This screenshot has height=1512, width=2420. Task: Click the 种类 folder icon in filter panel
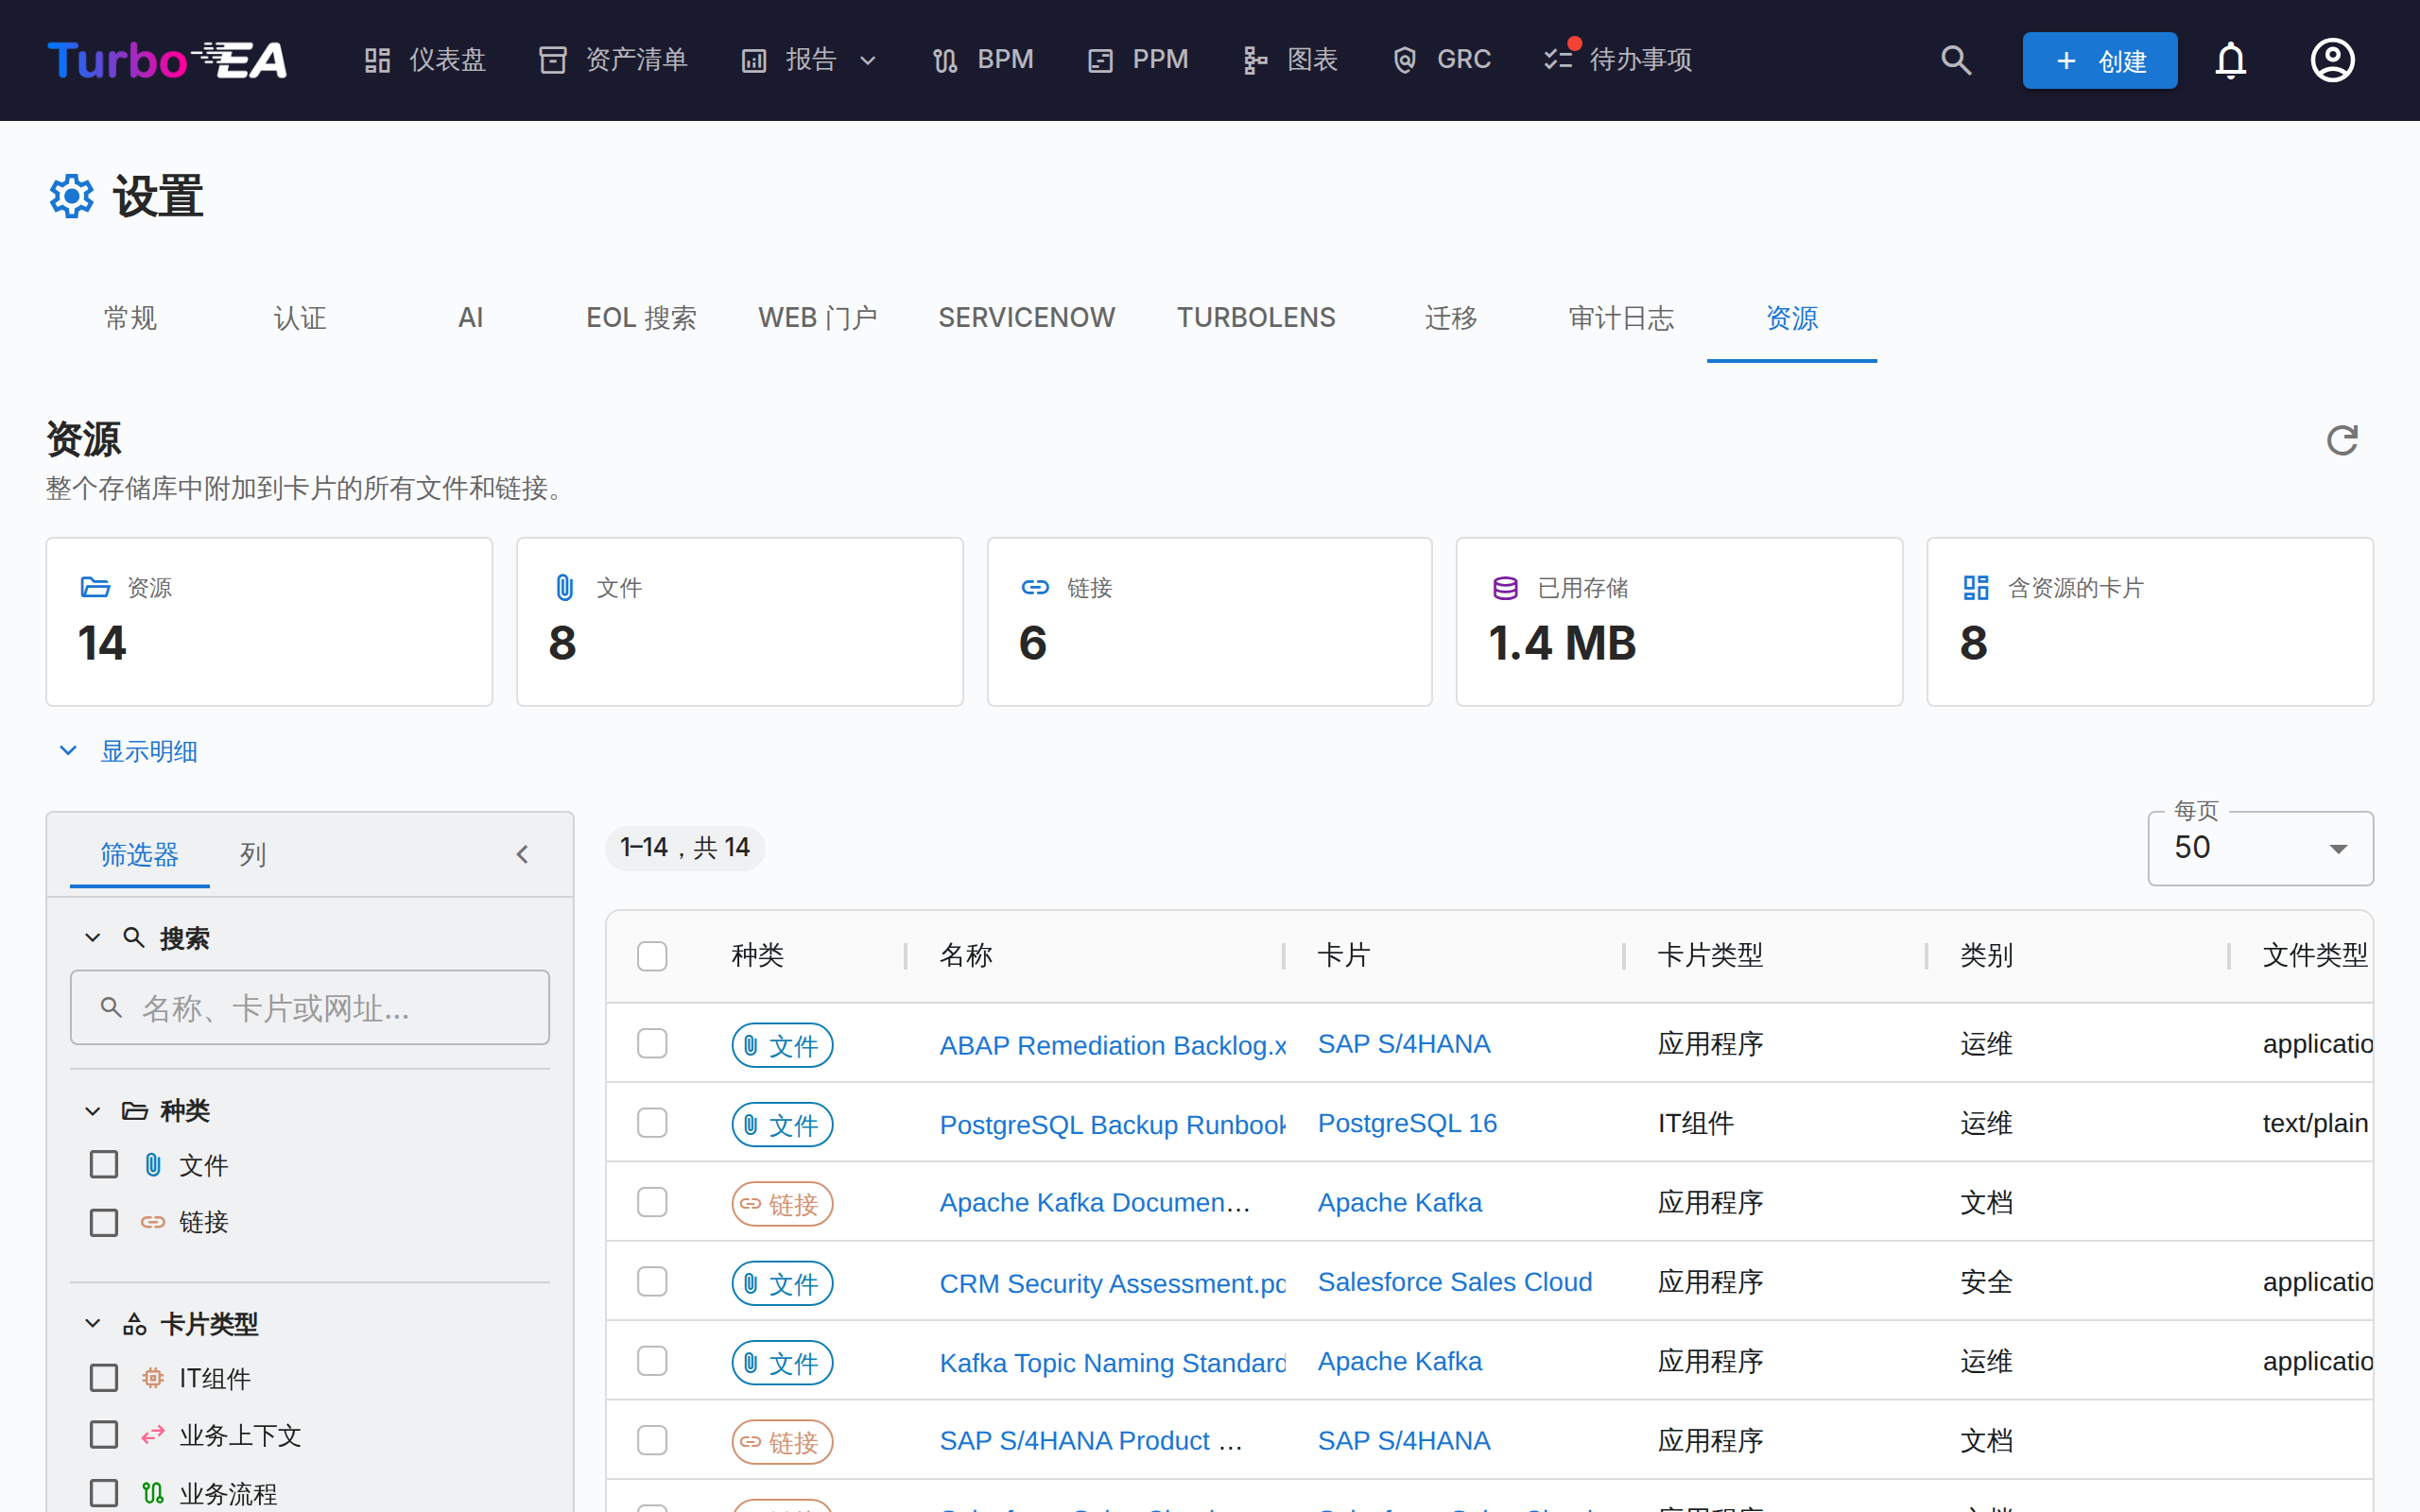coord(135,1111)
